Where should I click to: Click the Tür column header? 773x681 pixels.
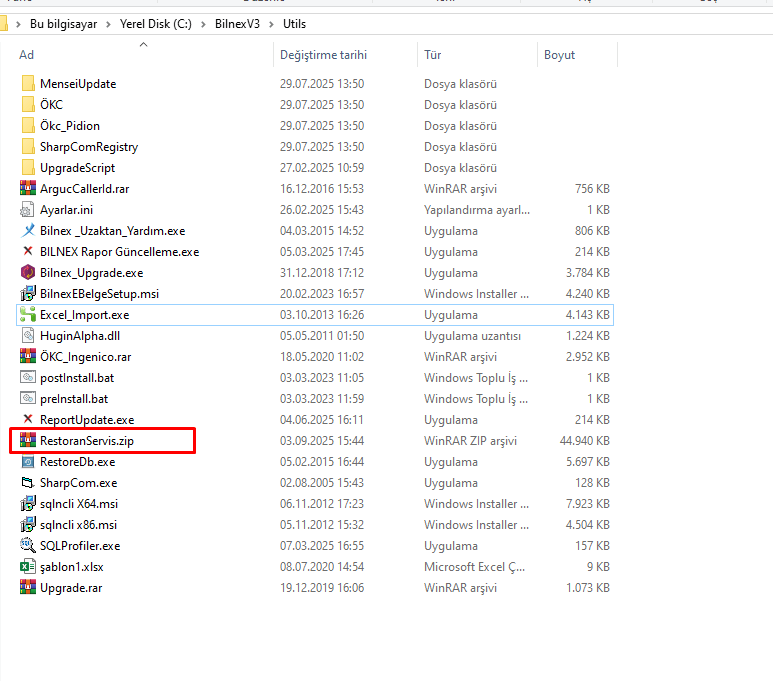pos(433,55)
